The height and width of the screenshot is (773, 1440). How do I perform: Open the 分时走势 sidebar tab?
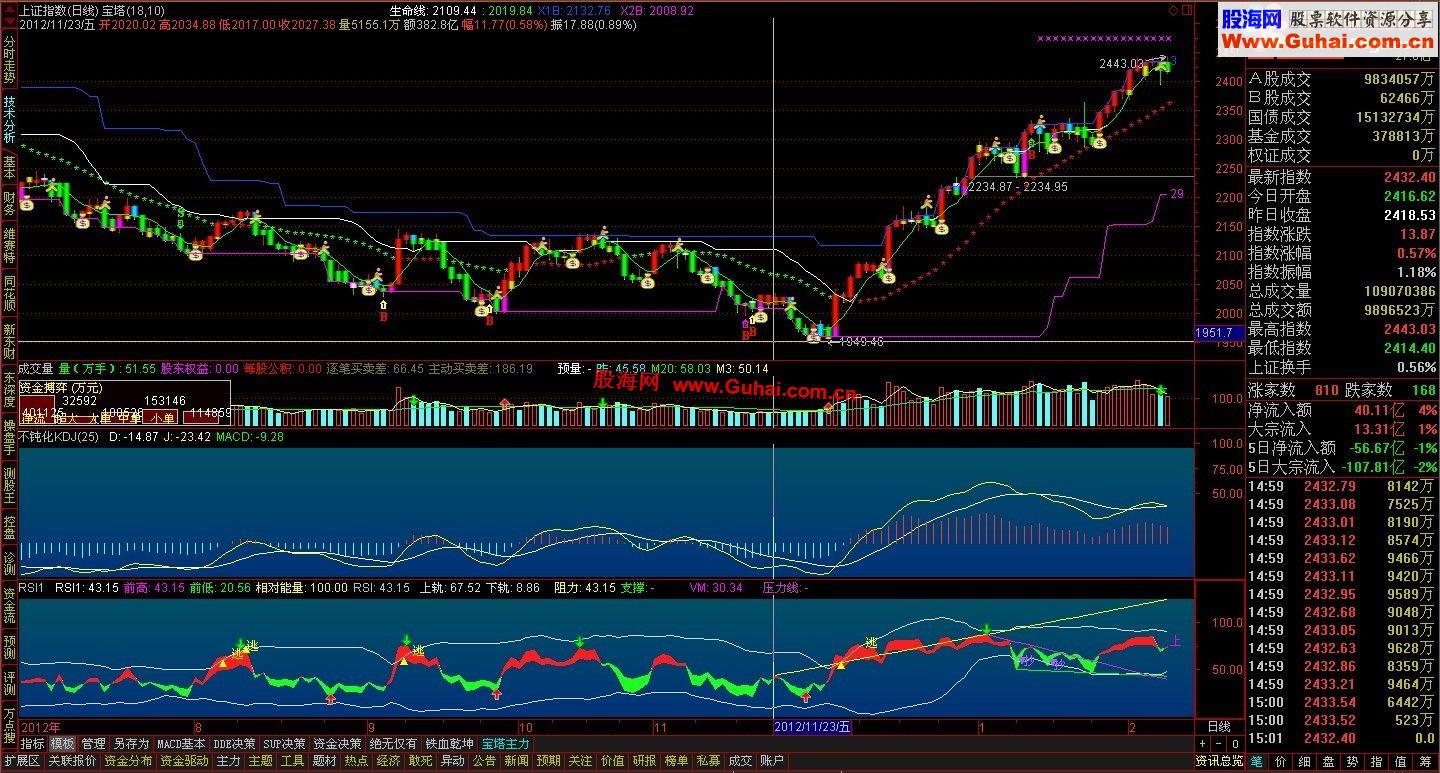(9, 60)
